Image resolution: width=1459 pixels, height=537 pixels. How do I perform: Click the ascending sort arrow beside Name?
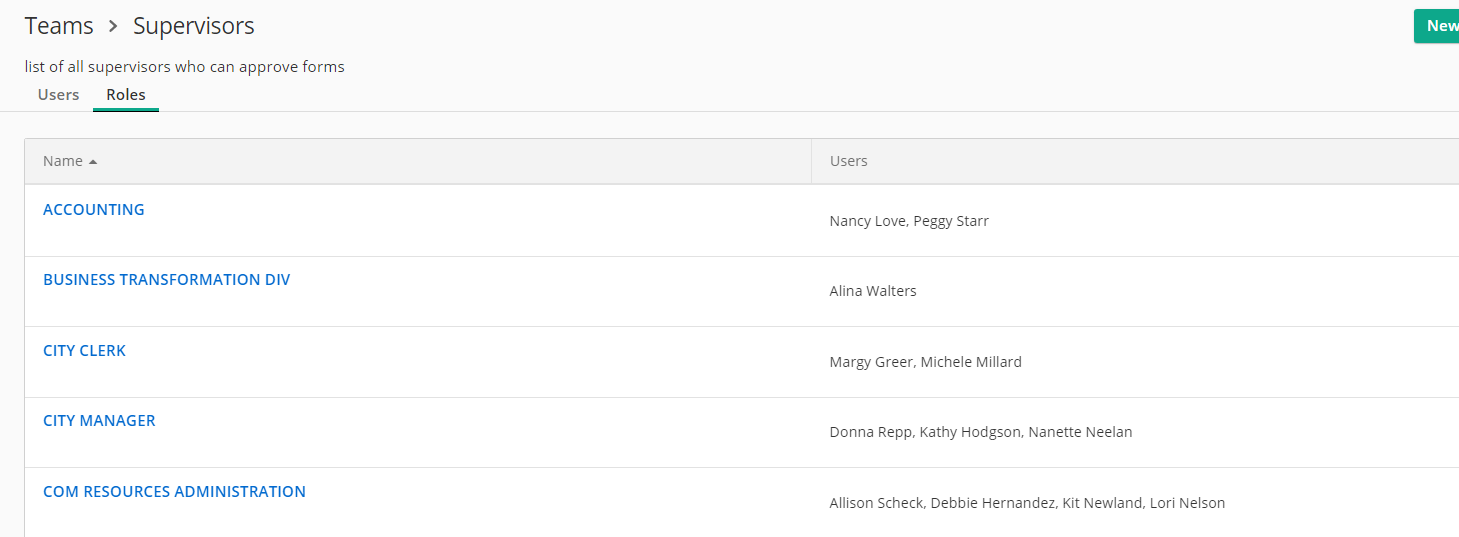[x=93, y=162]
